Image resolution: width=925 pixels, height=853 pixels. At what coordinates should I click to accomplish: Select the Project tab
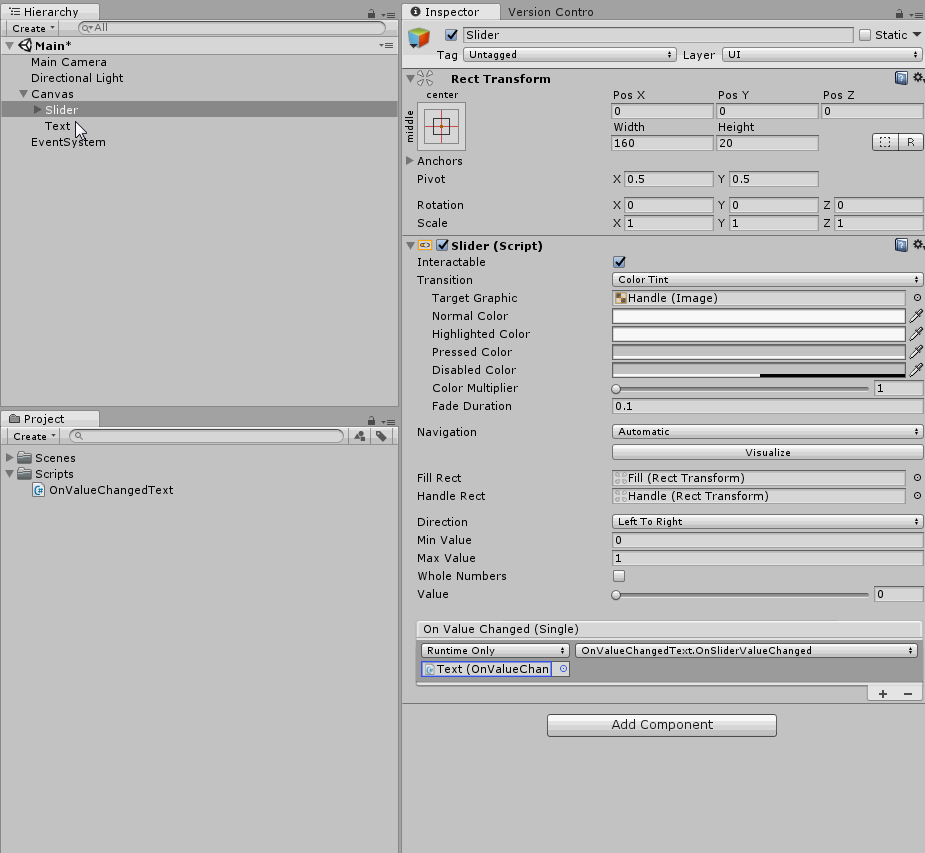coord(43,419)
